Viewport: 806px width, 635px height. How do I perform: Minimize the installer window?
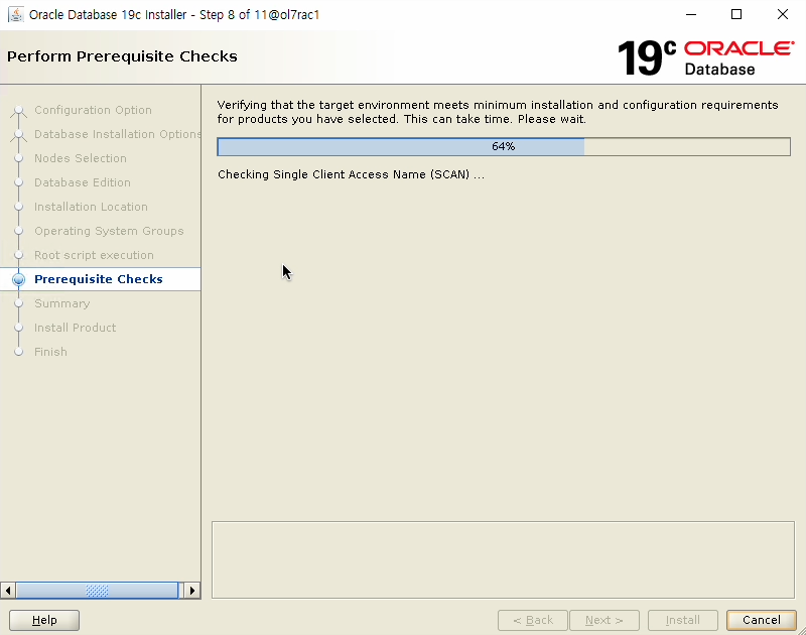coord(691,14)
